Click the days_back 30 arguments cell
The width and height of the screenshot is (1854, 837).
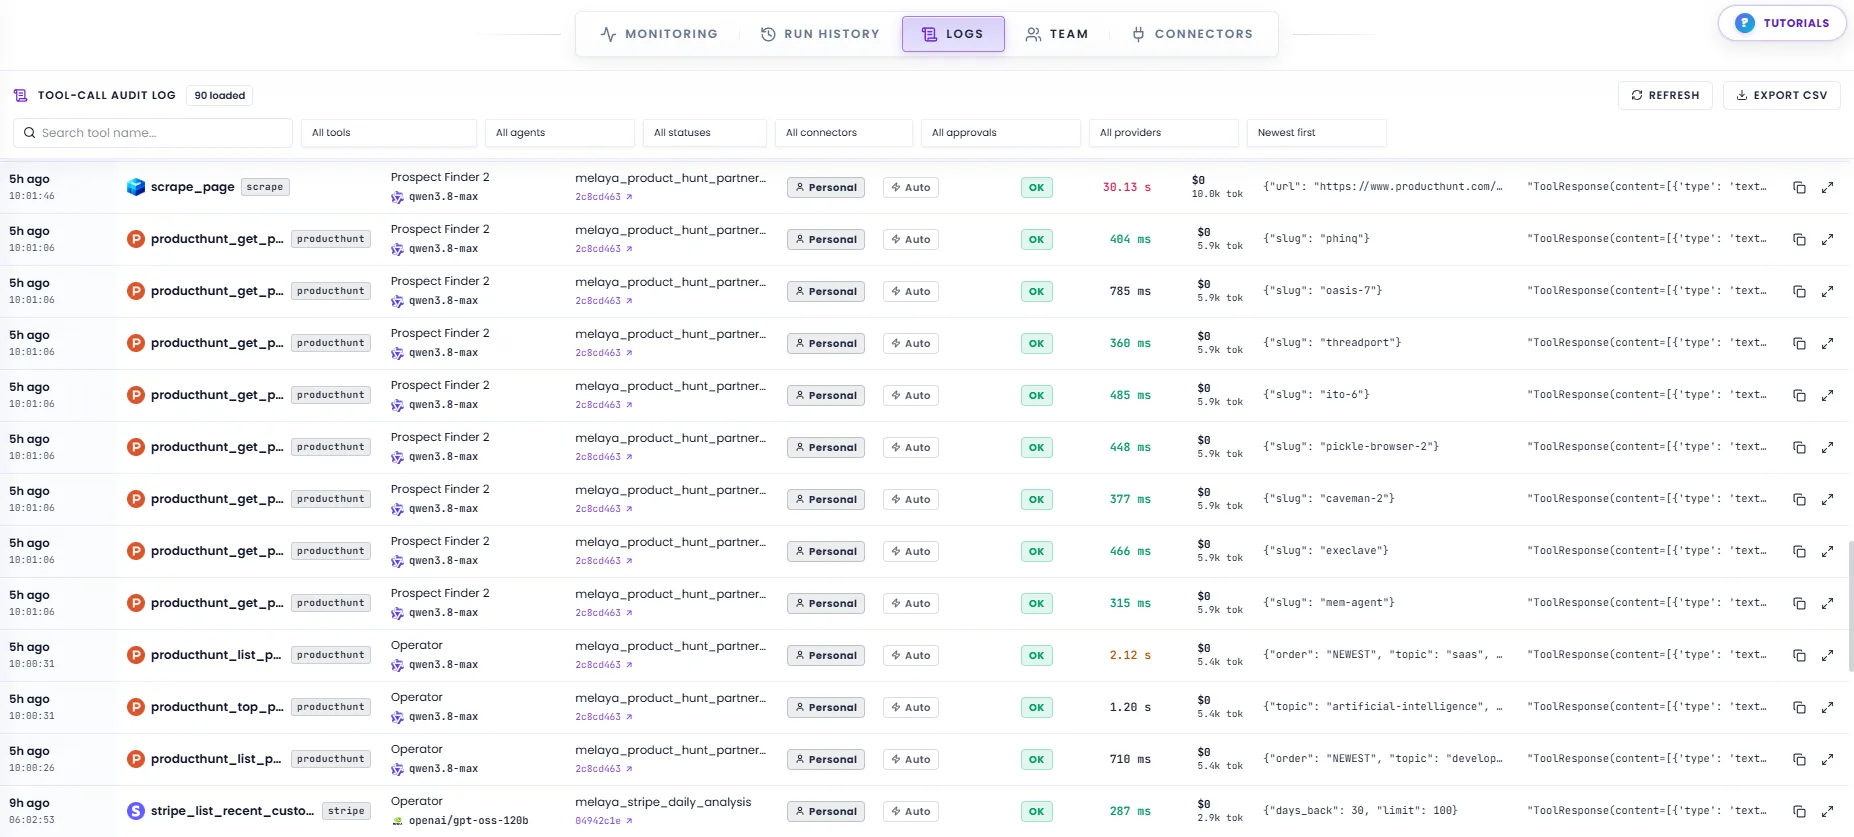point(1360,811)
